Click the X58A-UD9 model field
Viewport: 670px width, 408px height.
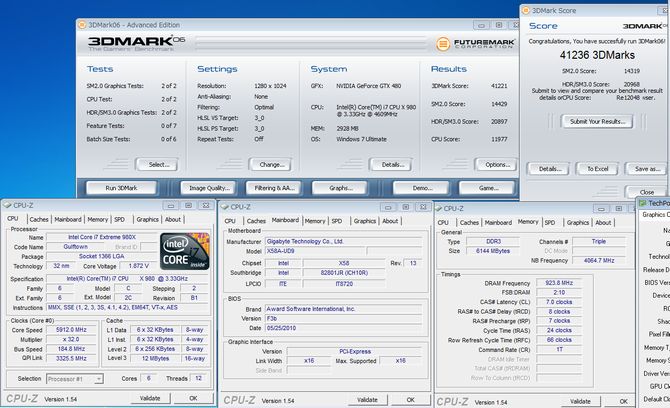(315, 251)
